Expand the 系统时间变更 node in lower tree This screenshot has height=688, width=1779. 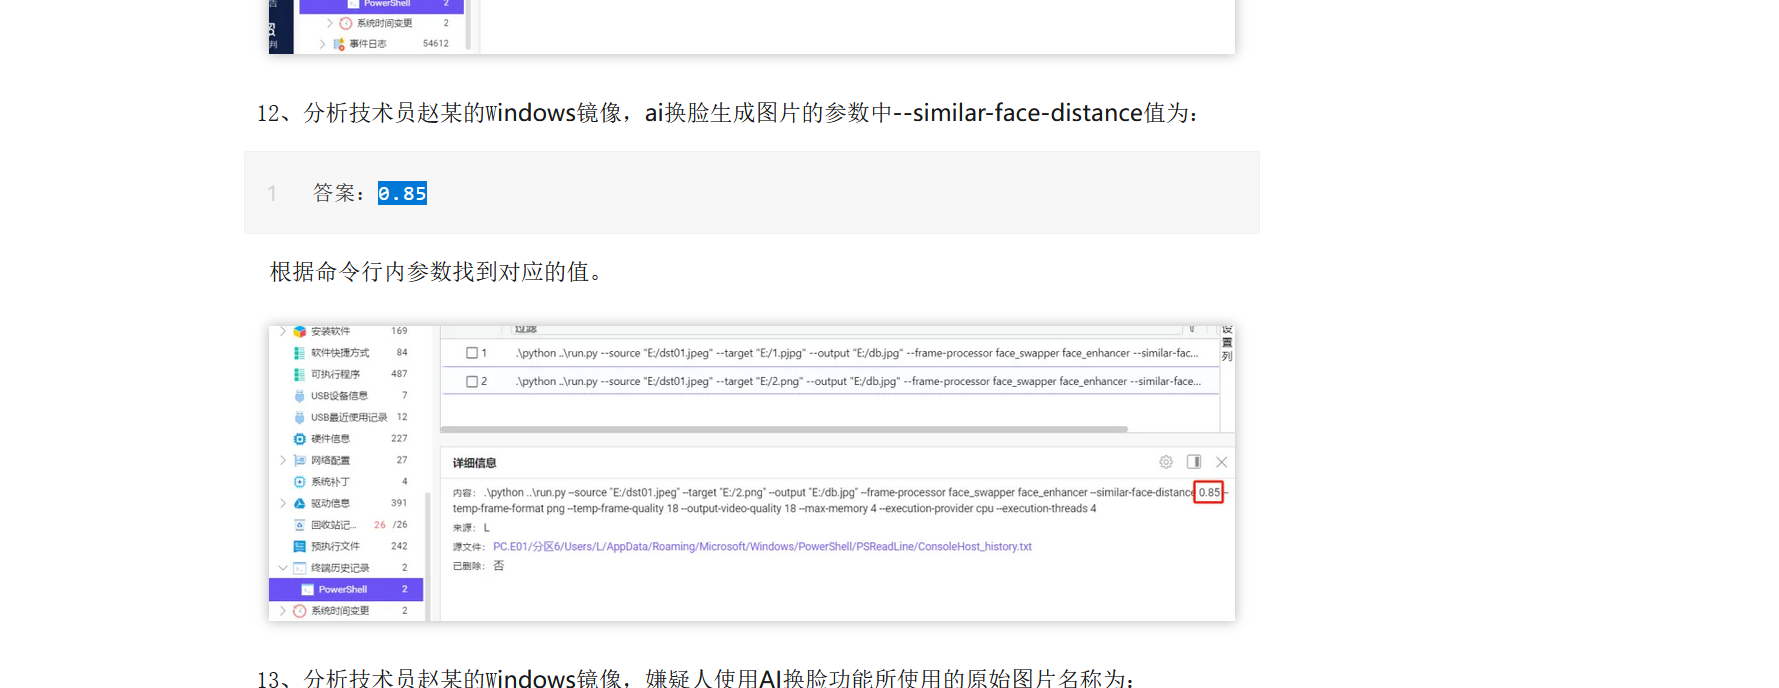pyautogui.click(x=283, y=611)
